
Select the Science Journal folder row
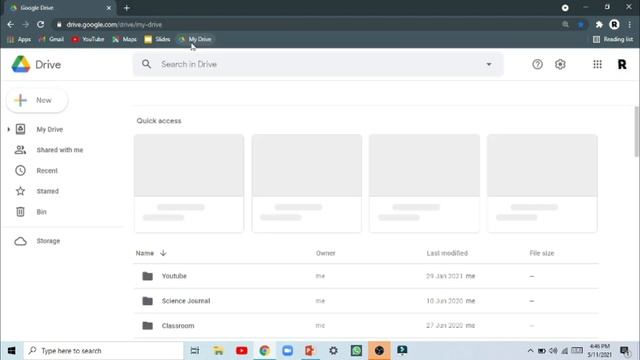[x=366, y=301]
